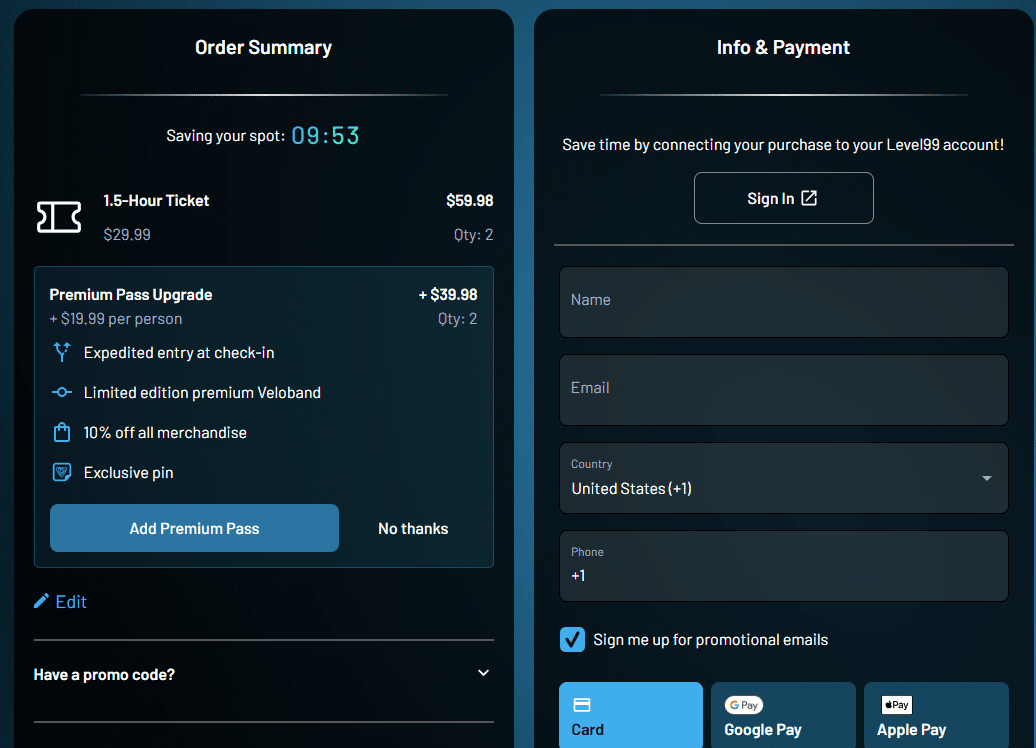Click the '+ $39.98' upgrade price
1036x748 pixels.
[x=448, y=295]
